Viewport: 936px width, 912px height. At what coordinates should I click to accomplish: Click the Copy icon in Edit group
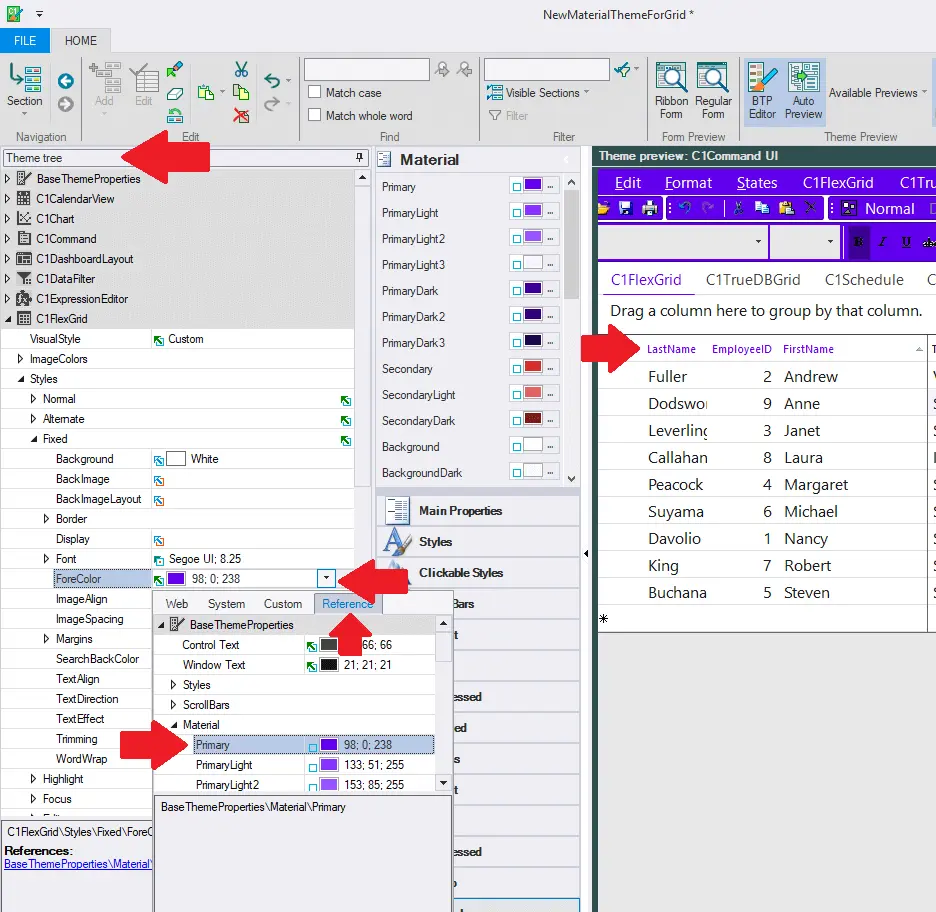point(241,93)
